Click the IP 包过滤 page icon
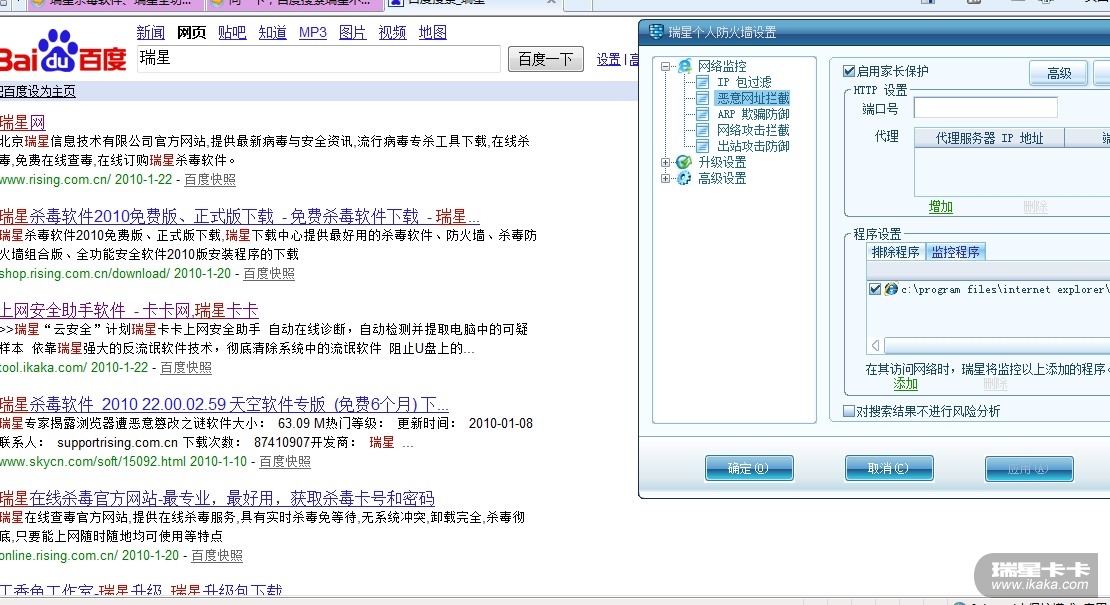The height and width of the screenshot is (605, 1110). pyautogui.click(x=702, y=82)
